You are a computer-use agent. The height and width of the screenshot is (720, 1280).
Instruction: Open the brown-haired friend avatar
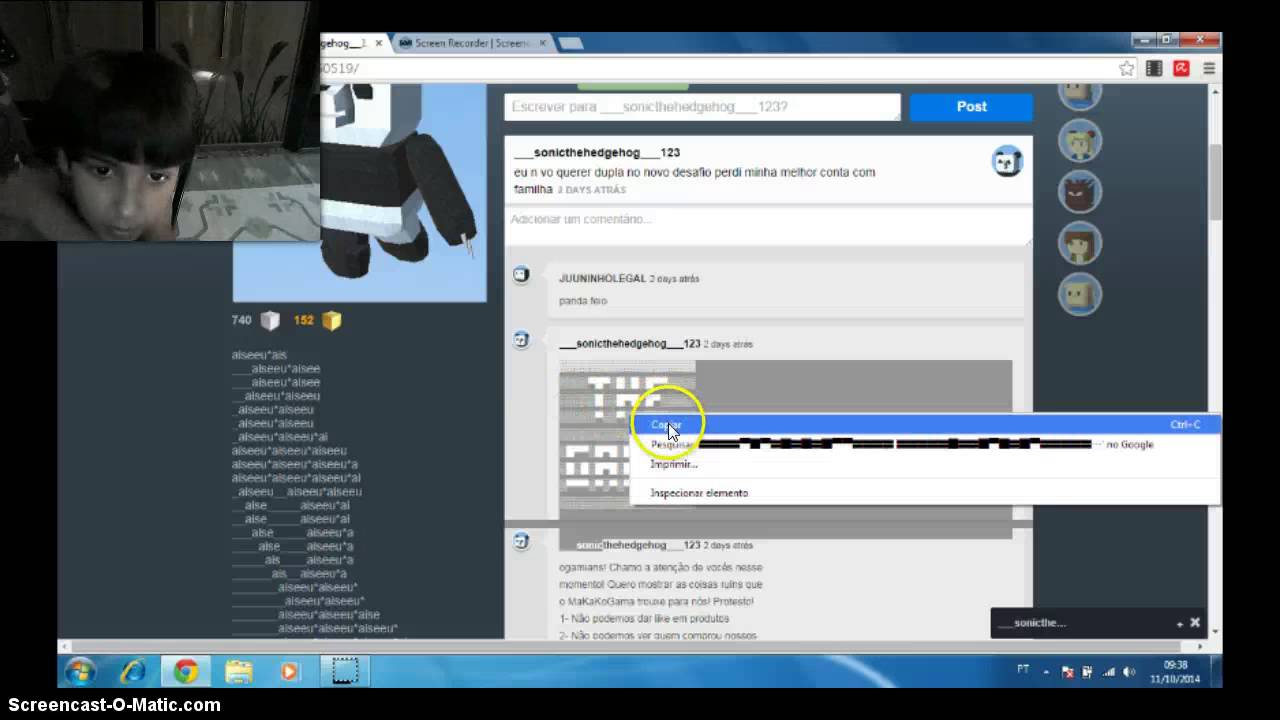pos(1080,243)
